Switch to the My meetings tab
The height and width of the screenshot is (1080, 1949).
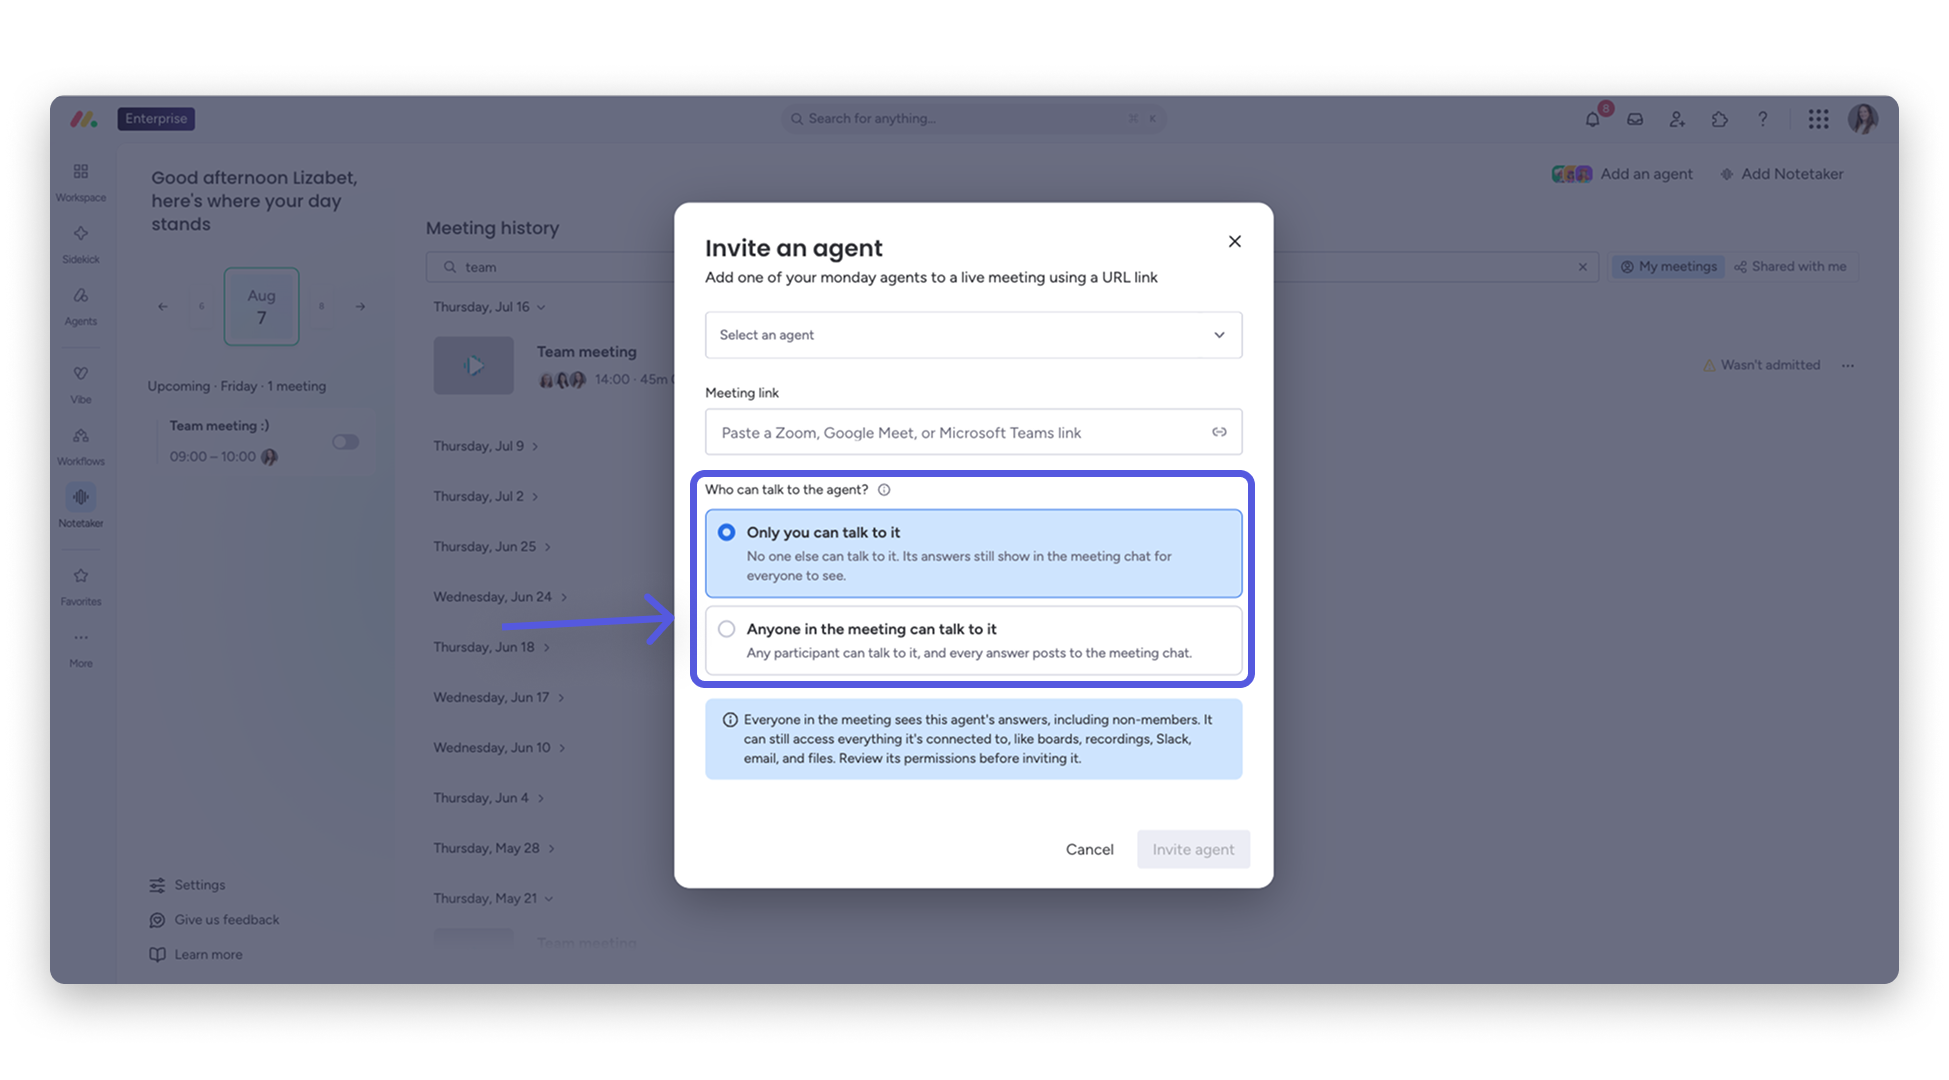pos(1668,267)
